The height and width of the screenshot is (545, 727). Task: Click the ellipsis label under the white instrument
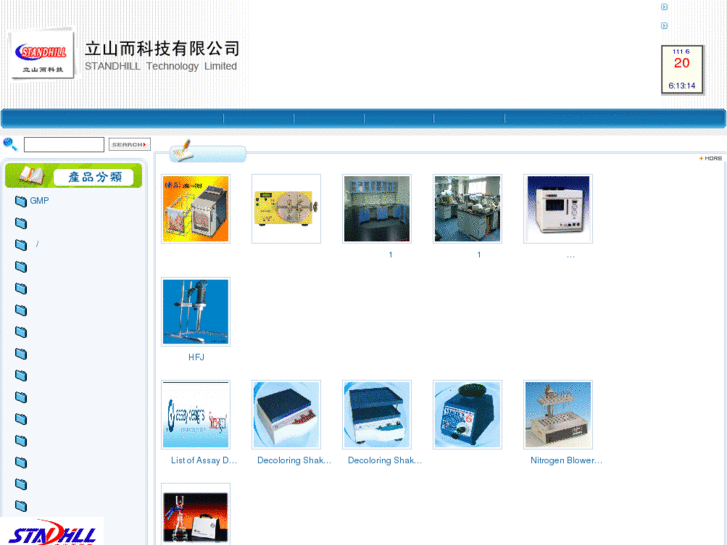570,255
